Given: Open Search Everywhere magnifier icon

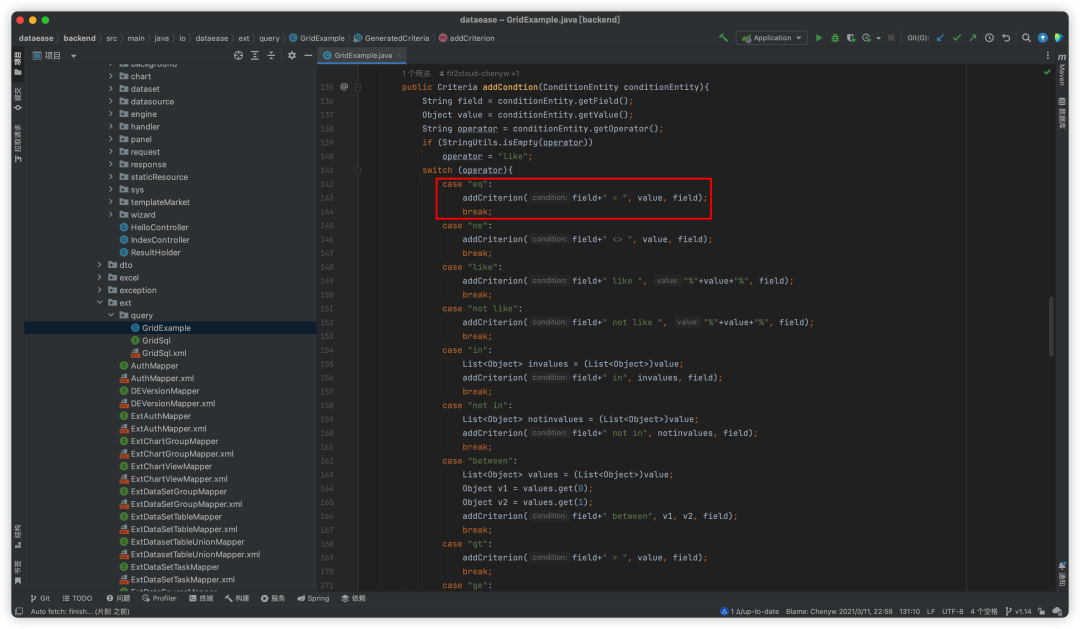Looking at the screenshot, I should tap(1026, 38).
